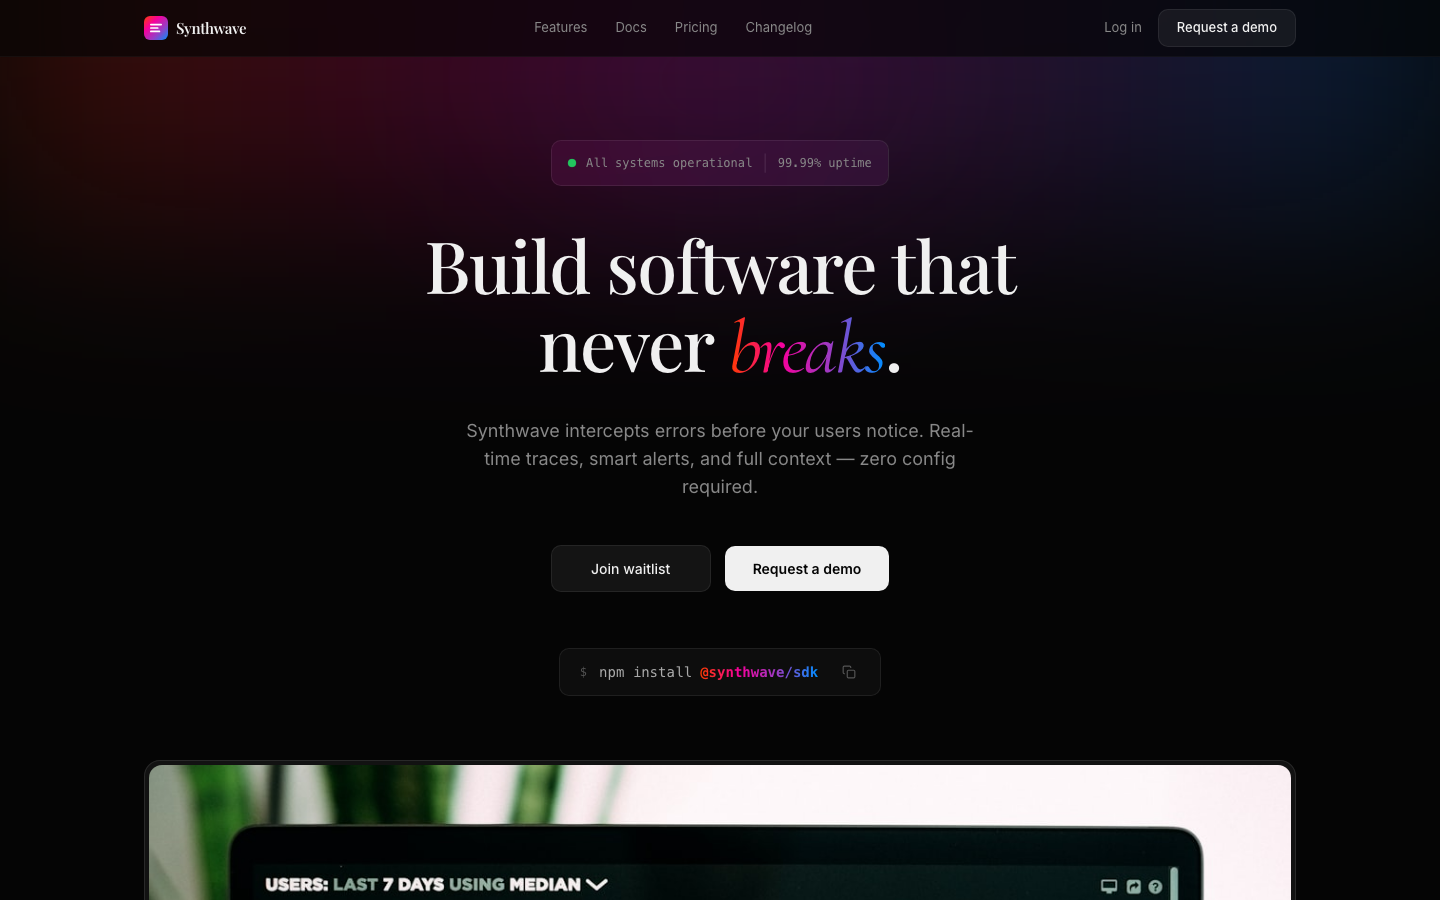Click the dashboard preview image
The image size is (1440, 900).
click(720, 832)
